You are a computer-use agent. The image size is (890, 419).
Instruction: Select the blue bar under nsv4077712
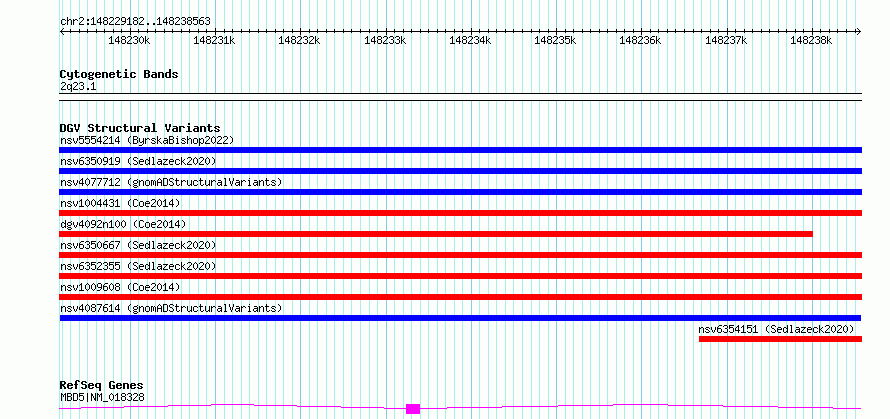click(460, 192)
